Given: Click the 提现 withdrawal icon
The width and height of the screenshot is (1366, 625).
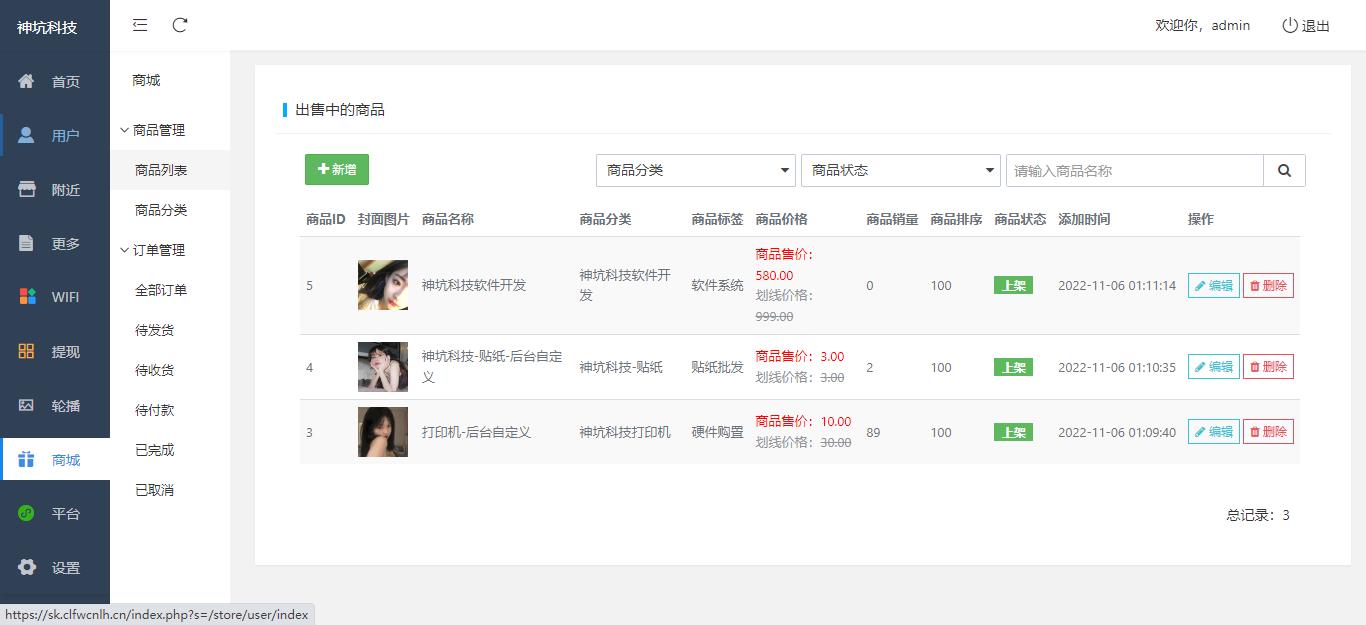Looking at the screenshot, I should [27, 350].
